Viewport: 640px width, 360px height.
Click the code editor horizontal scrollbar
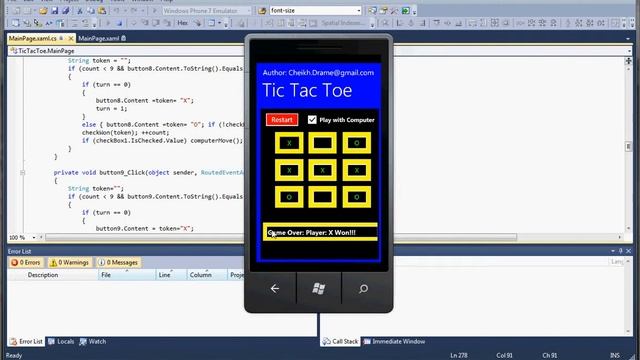click(281, 237)
